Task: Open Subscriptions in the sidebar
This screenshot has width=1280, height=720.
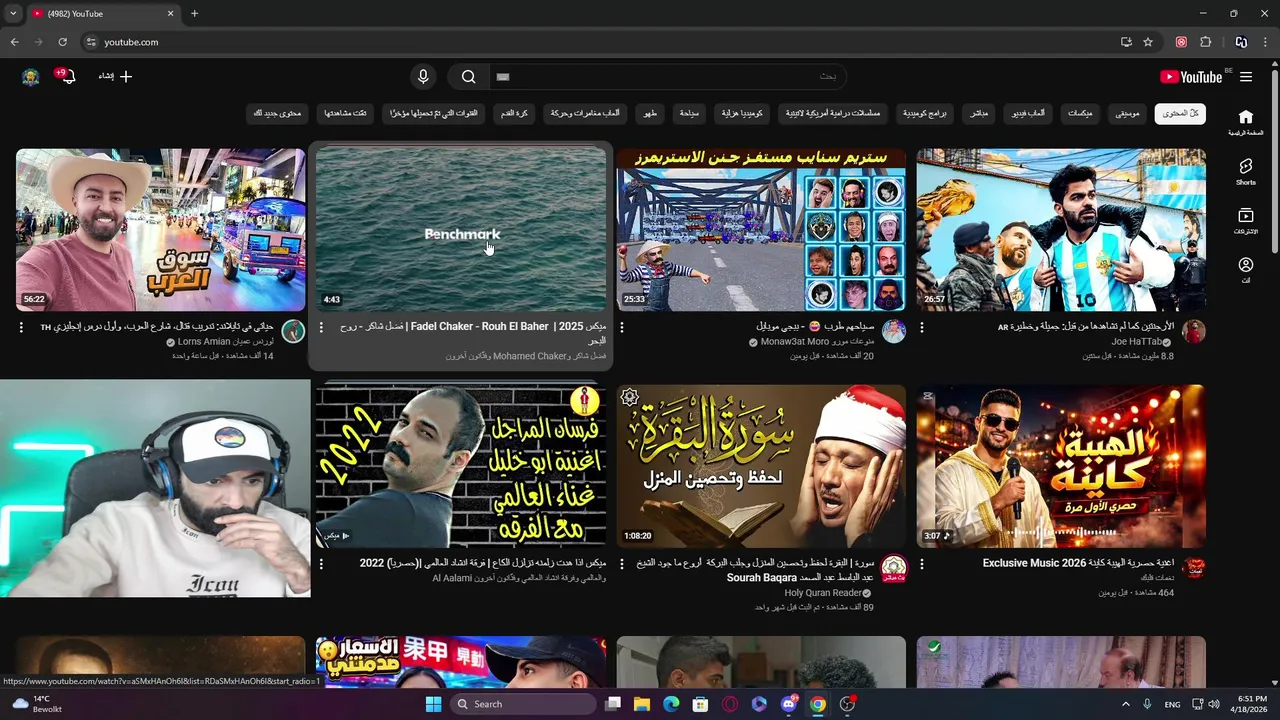Action: point(1246,221)
